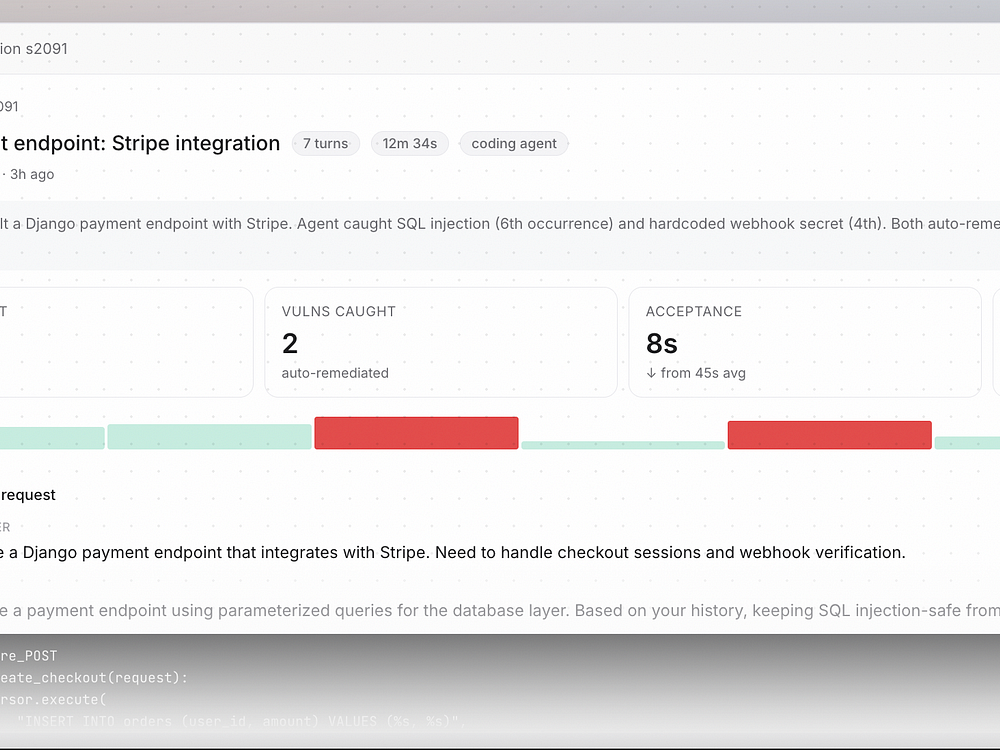Click the '3h ago' timestamp

pyautogui.click(x=32, y=174)
